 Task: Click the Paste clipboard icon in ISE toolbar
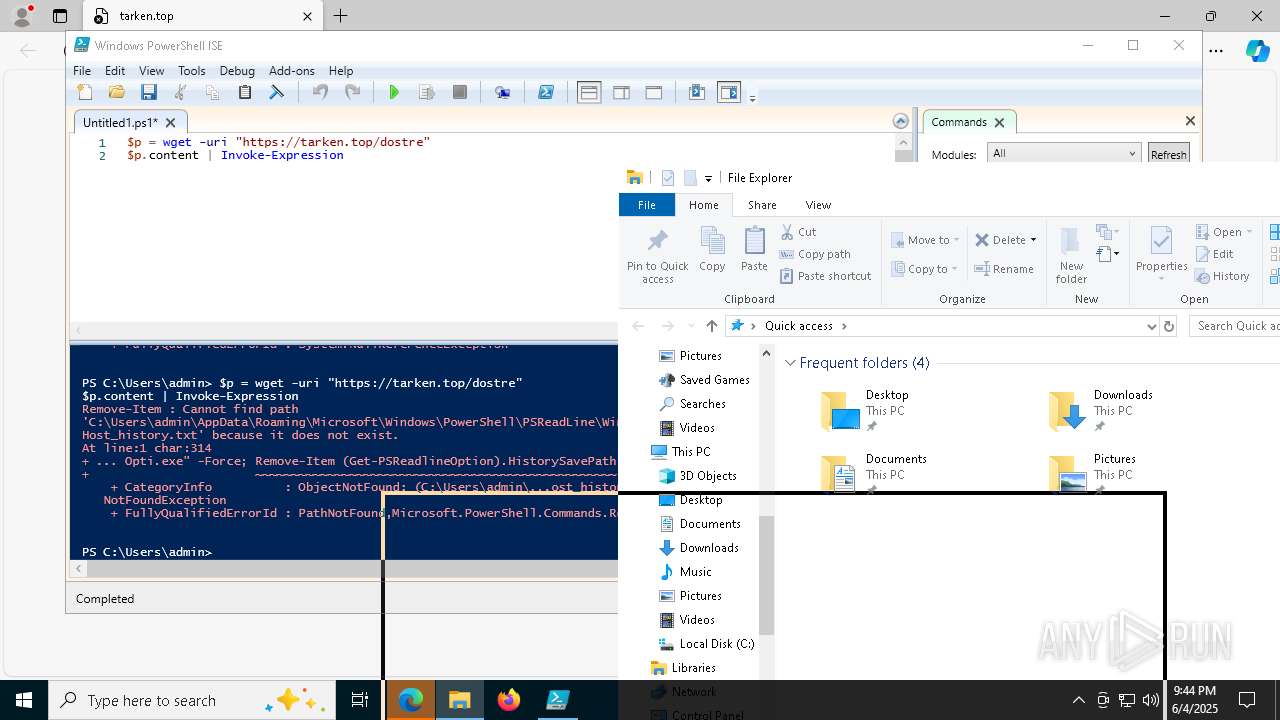245,92
